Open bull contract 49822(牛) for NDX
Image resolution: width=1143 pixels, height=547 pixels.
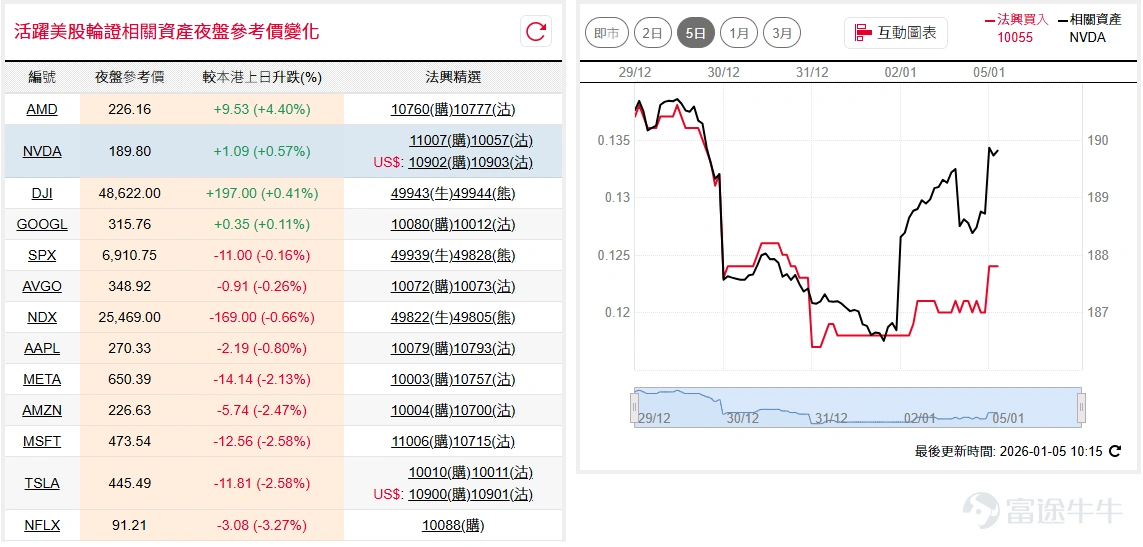[421, 317]
